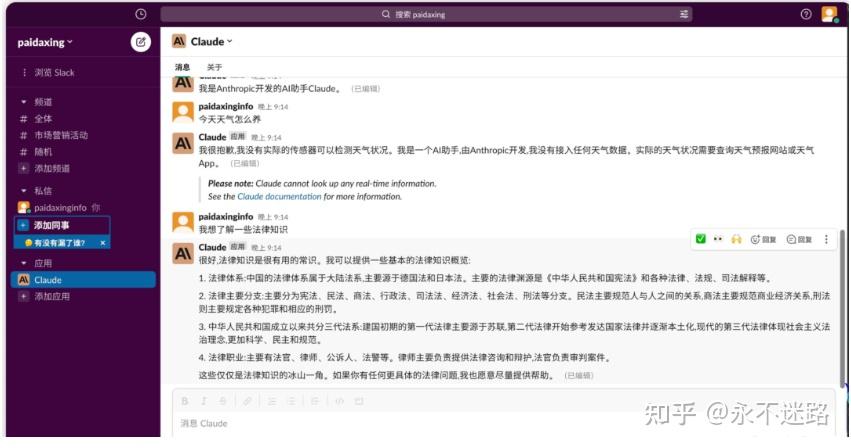
Task: Toggle italic formatting in composer
Action: coord(204,401)
